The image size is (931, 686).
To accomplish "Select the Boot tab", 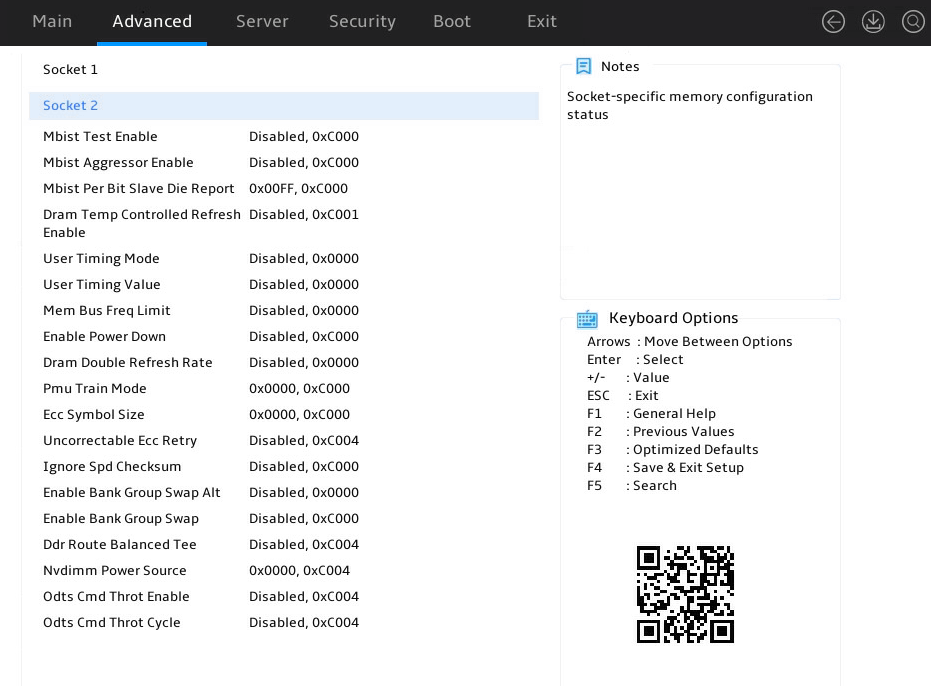I will (x=452, y=21).
